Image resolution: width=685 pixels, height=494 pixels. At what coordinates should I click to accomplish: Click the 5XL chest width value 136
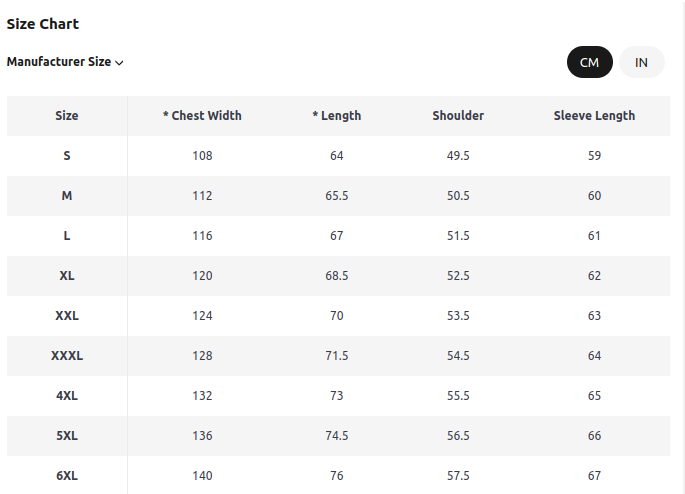[x=202, y=436]
